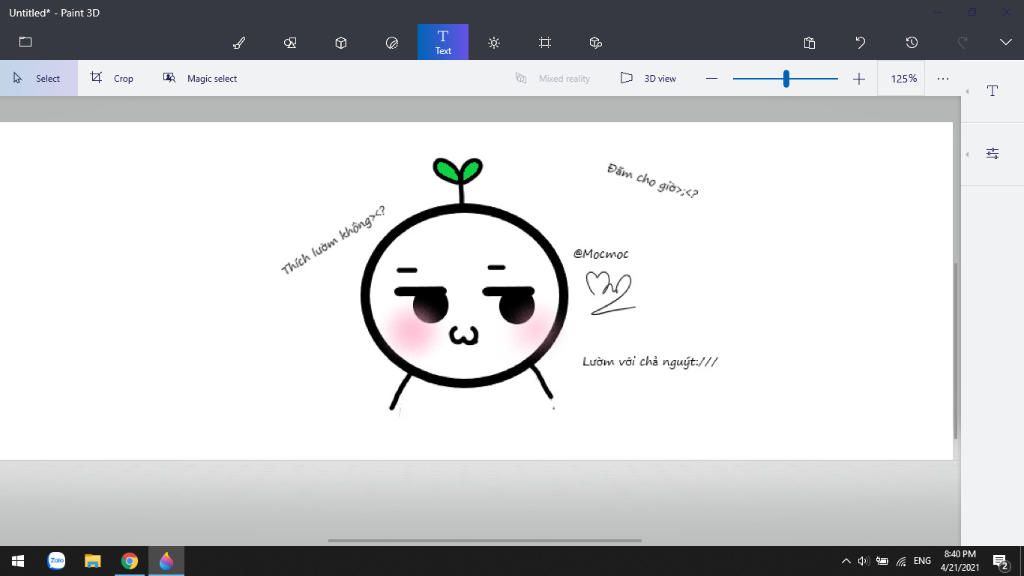Open the Stickers tool
This screenshot has height=576, width=1024.
pos(392,43)
